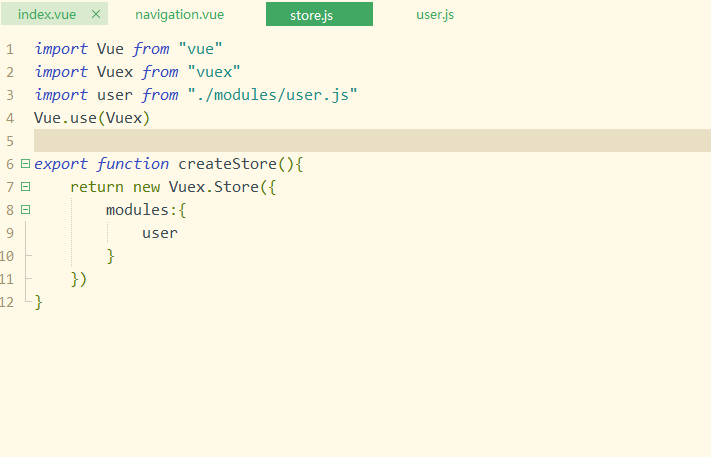Open the navigation.vue tab
Image resolution: width=711 pixels, height=457 pixels.
click(180, 15)
